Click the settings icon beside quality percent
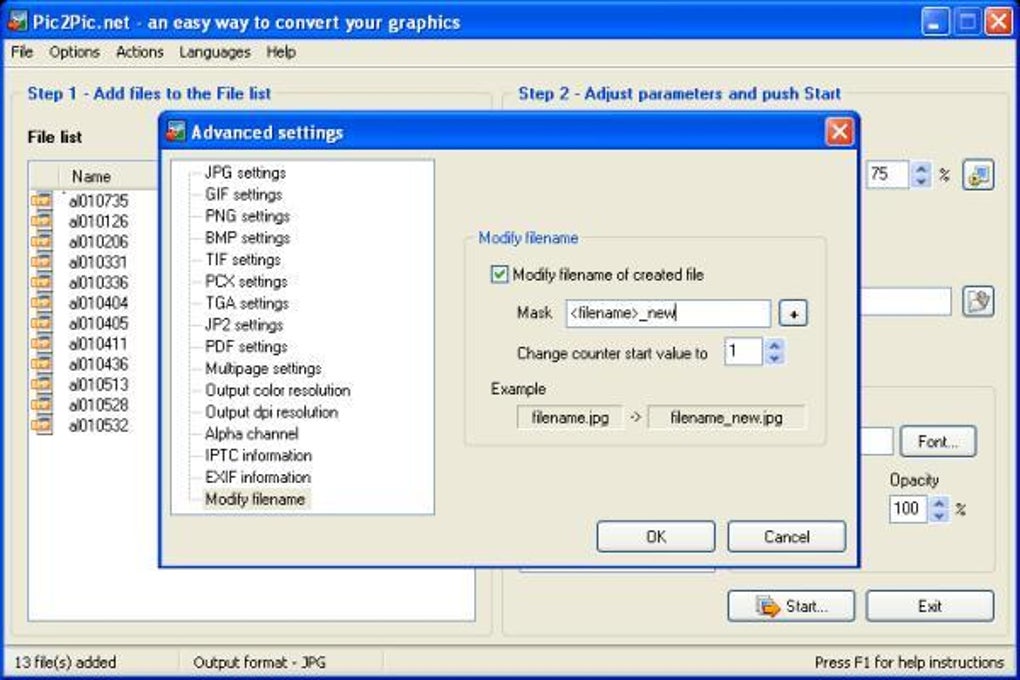 (978, 174)
